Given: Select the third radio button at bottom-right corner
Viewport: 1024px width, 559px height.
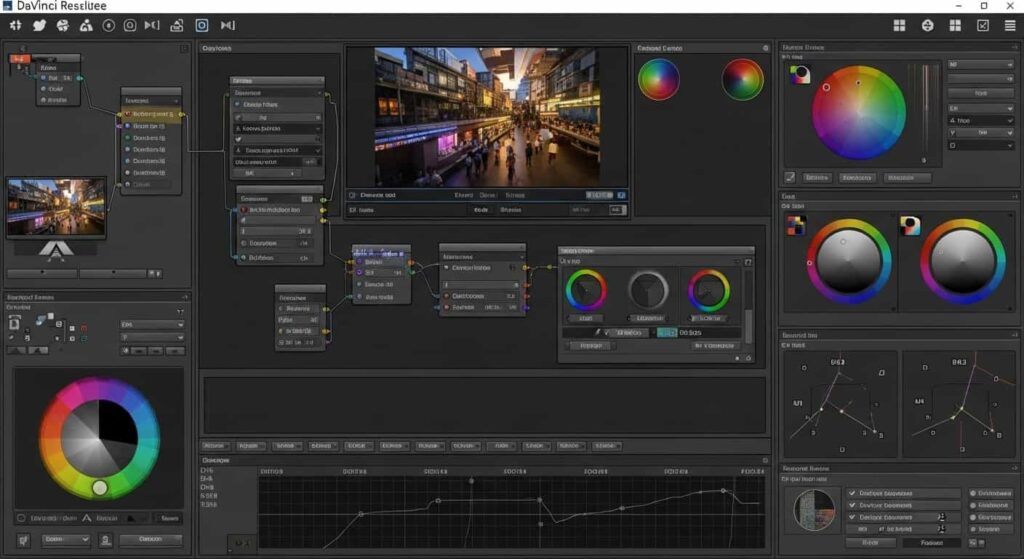Looking at the screenshot, I should click(x=972, y=517).
